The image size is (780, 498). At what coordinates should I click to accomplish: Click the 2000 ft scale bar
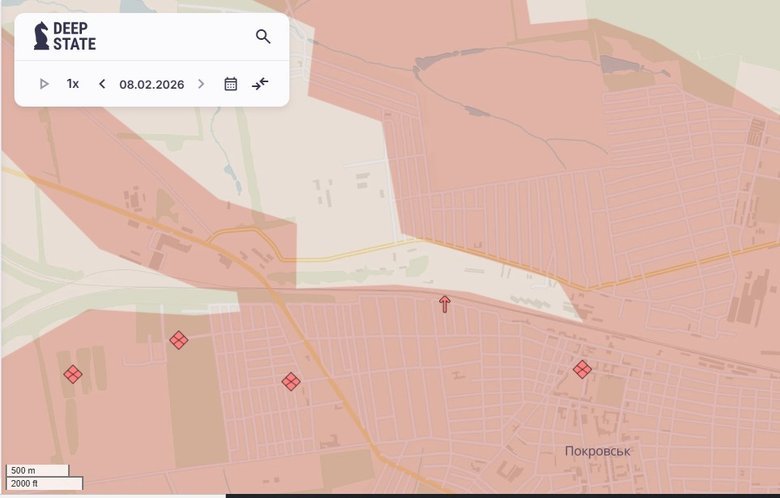44,484
